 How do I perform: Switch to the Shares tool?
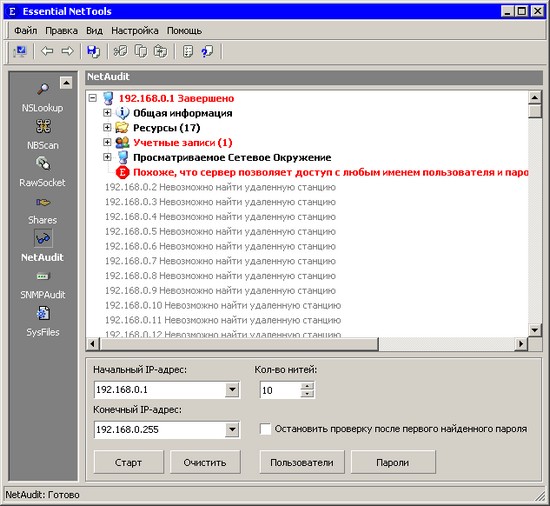point(43,202)
